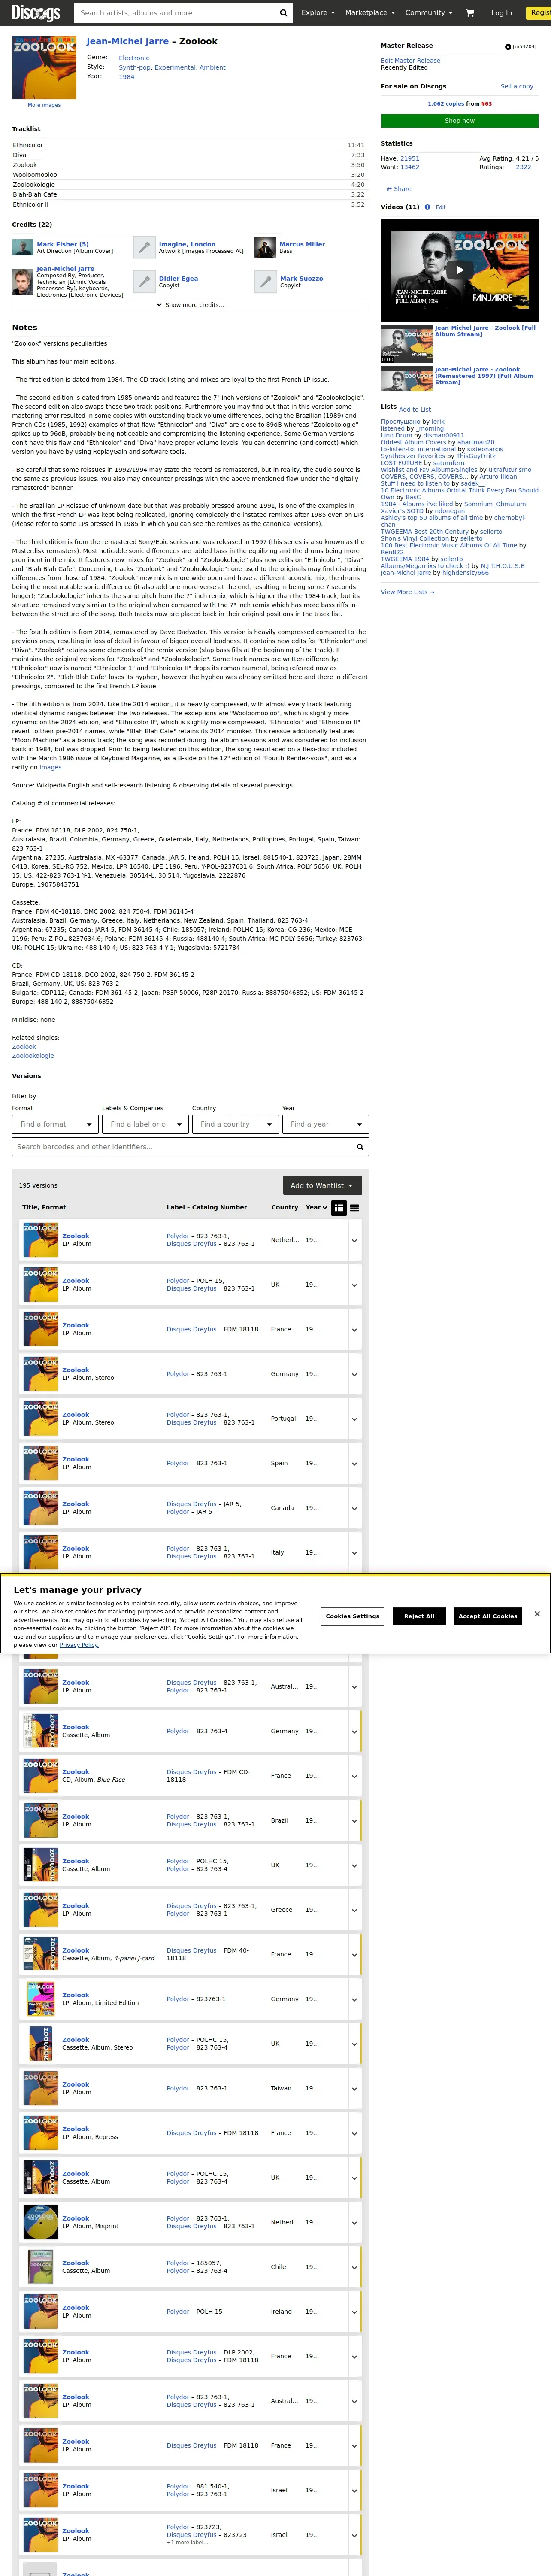Open the Zoolookologie related single link
This screenshot has height=2576, width=551.
click(33, 1056)
